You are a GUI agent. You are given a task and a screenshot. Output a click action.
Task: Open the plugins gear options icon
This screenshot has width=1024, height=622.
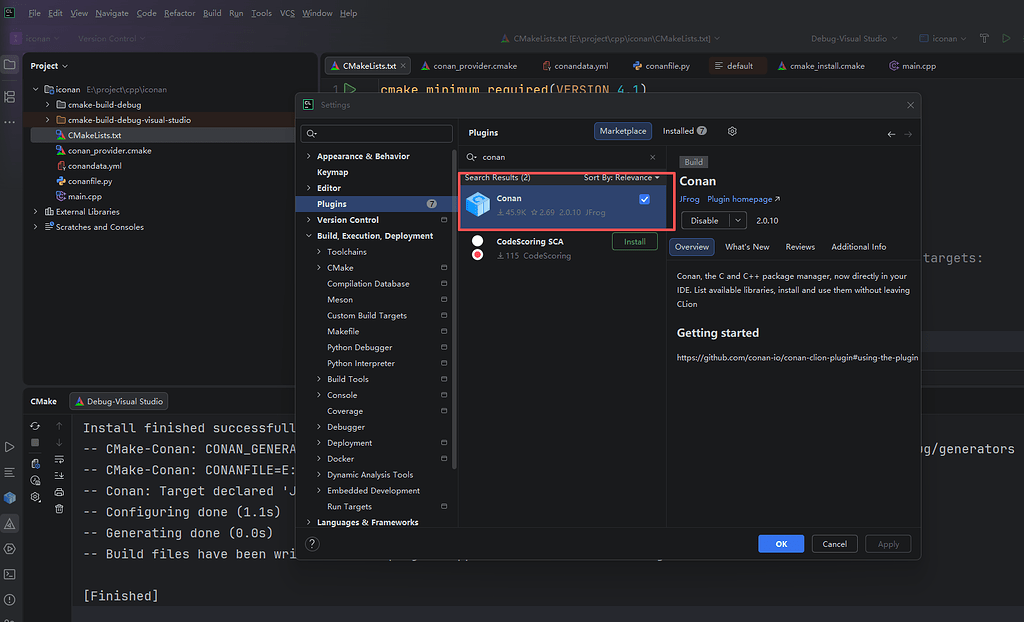732,131
